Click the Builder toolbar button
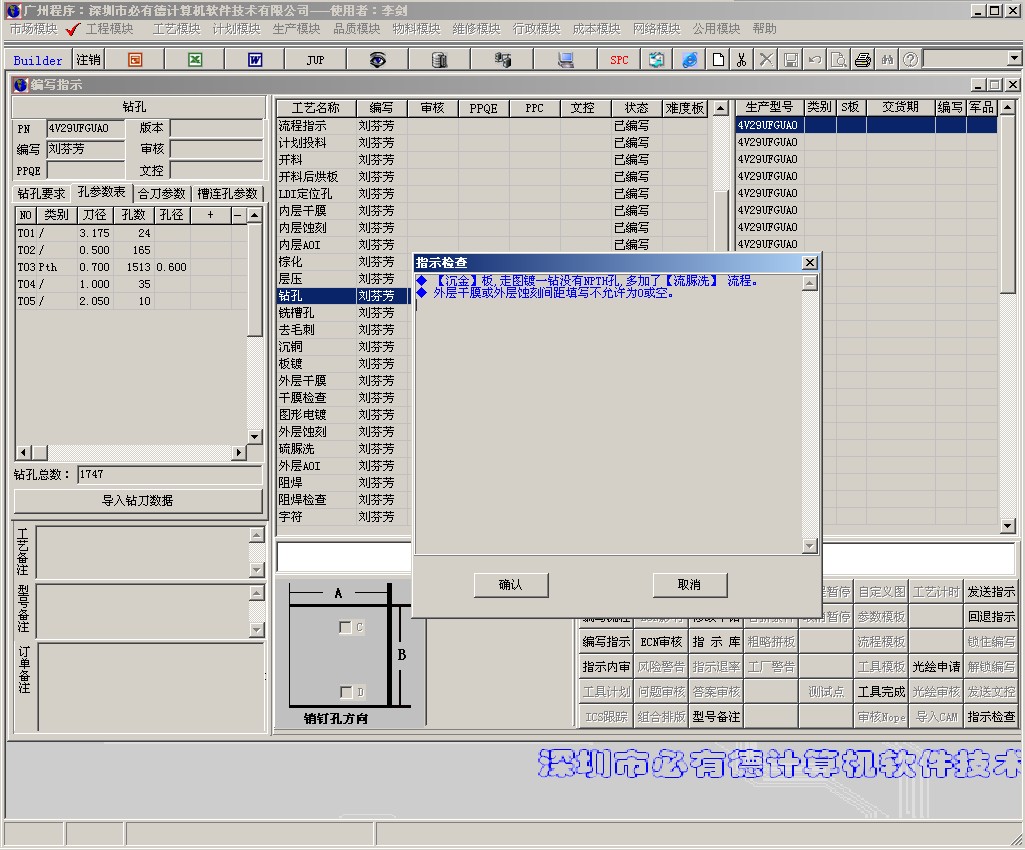 click(x=37, y=60)
